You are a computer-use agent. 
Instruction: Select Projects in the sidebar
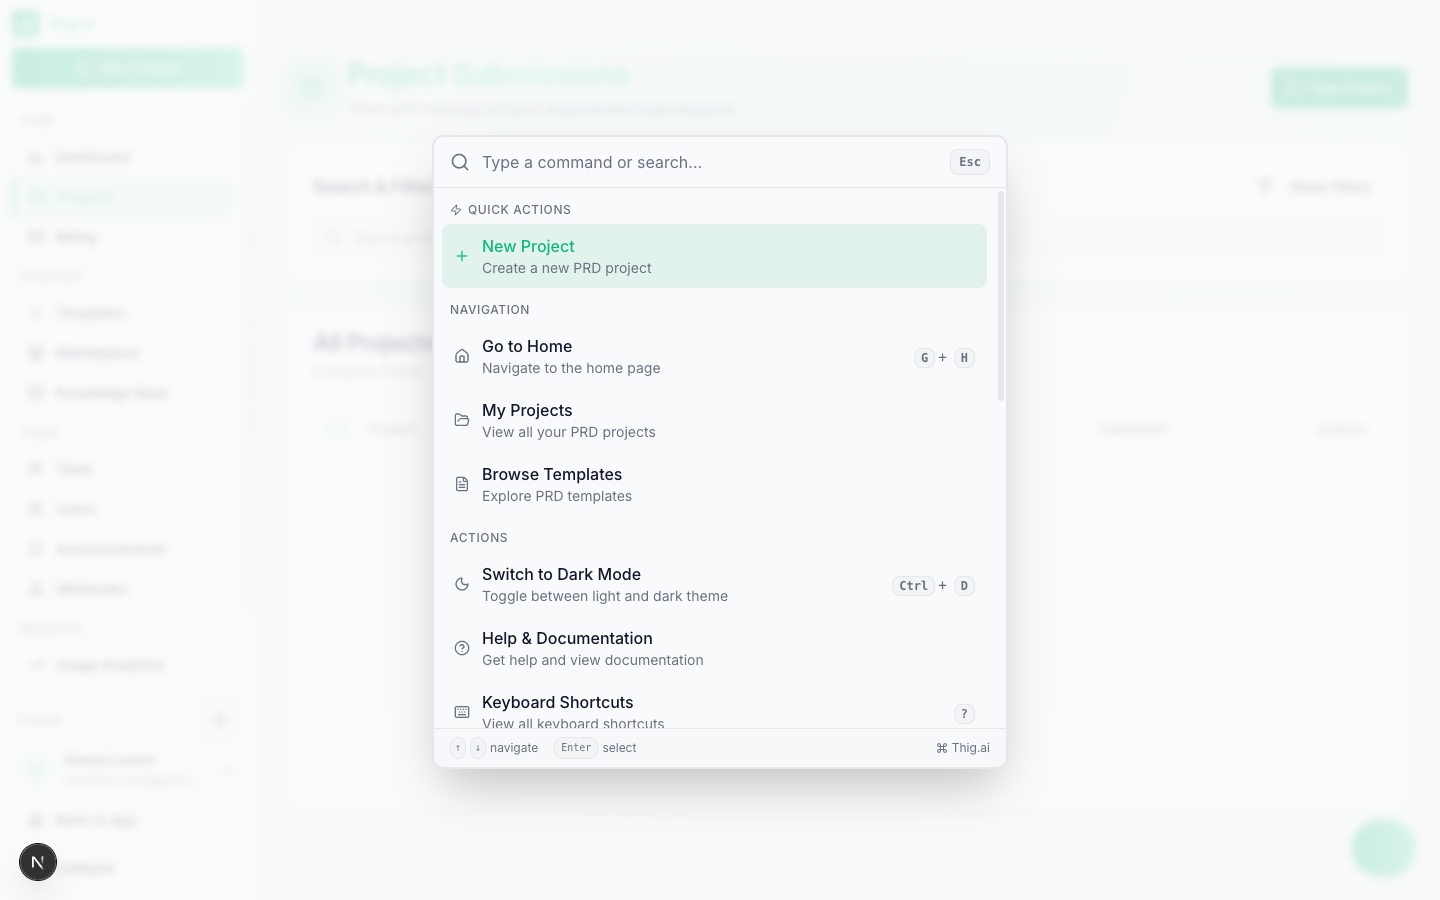[x=122, y=196]
